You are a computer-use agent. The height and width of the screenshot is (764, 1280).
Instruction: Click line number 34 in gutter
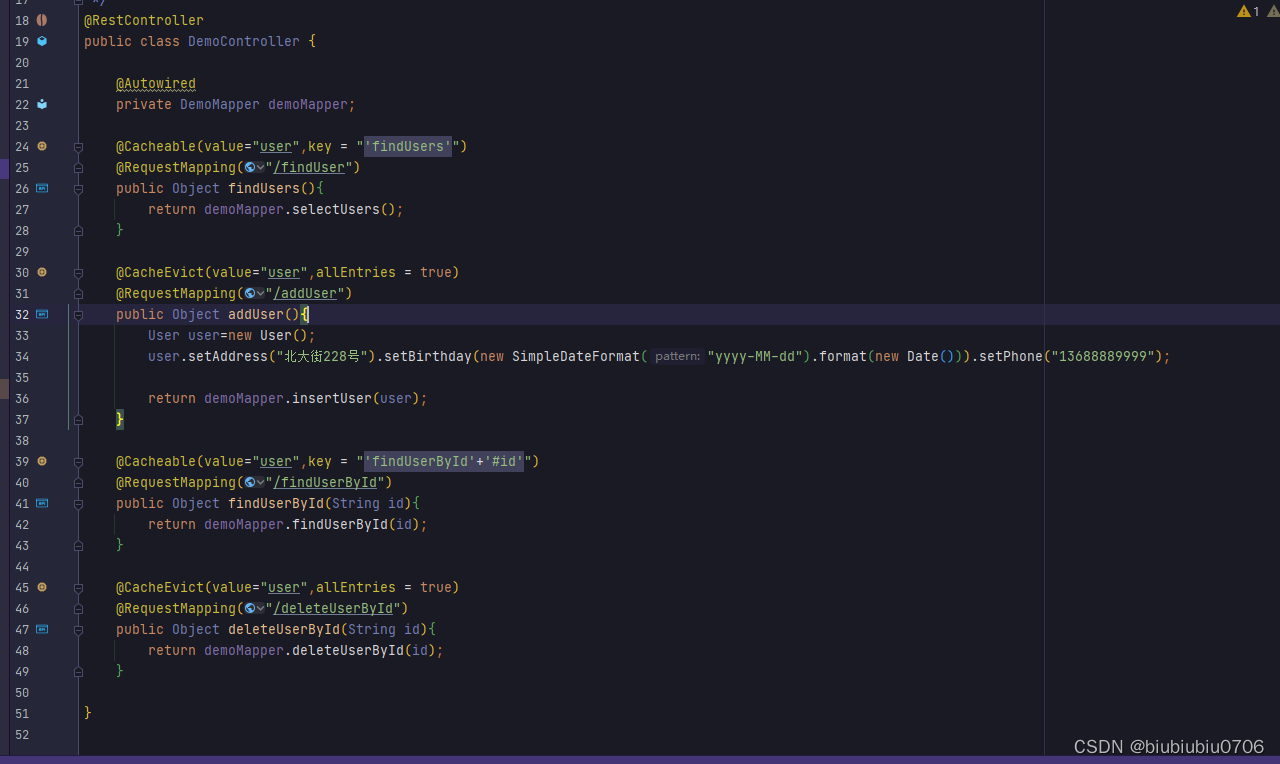point(21,356)
